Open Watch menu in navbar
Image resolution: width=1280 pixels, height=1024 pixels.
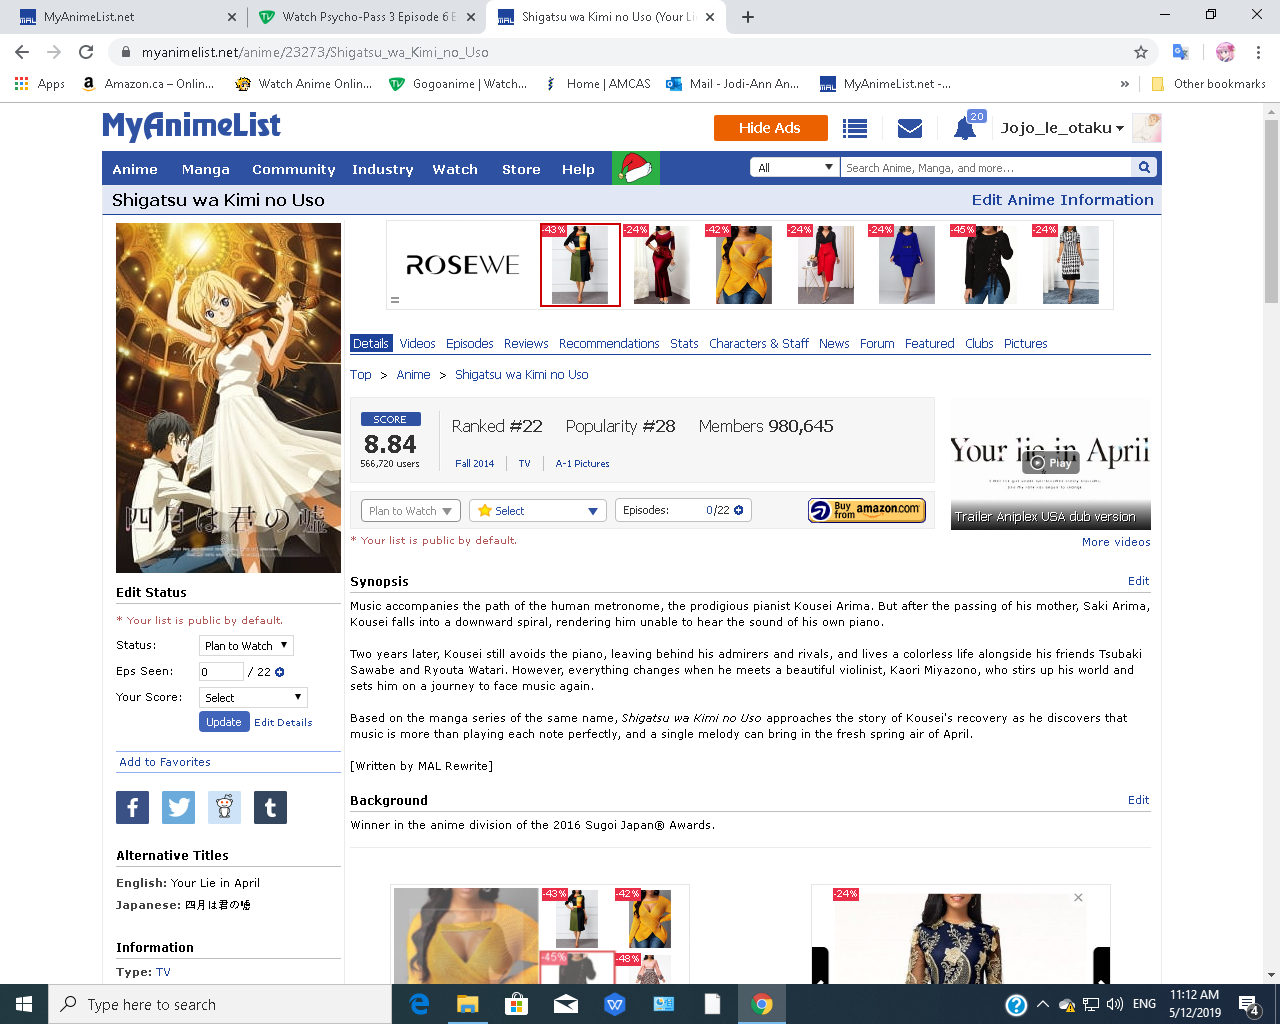455,169
